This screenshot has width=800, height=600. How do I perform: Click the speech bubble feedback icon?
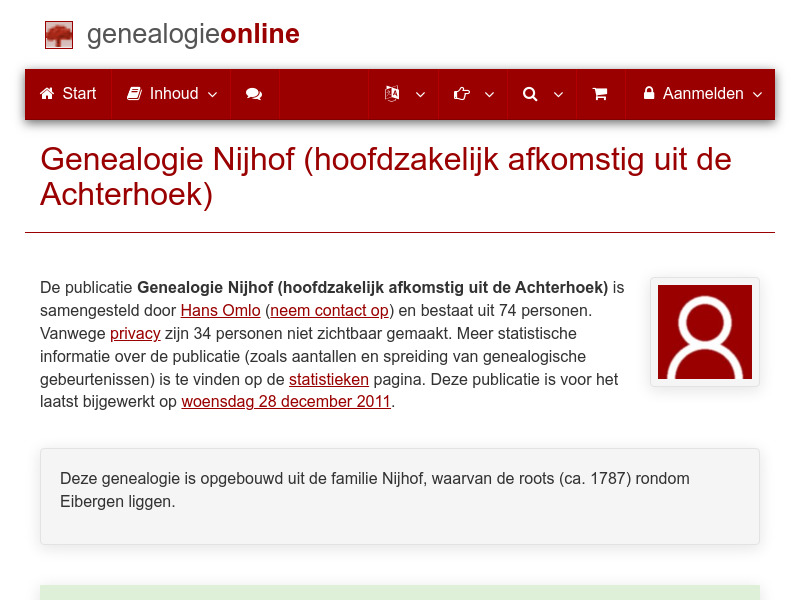pyautogui.click(x=253, y=93)
